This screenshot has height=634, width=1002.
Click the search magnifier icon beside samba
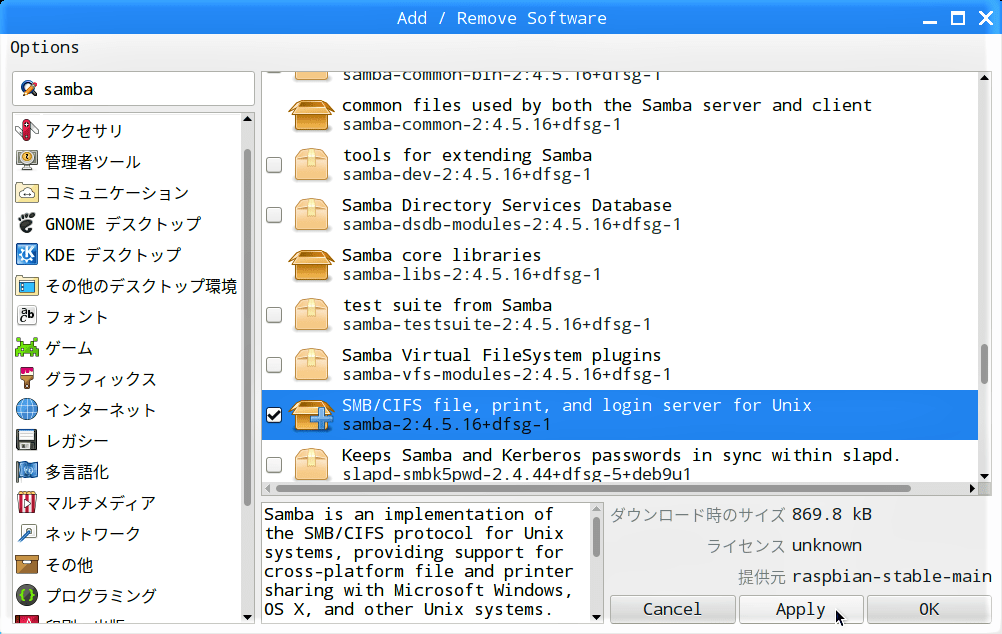tap(29, 88)
